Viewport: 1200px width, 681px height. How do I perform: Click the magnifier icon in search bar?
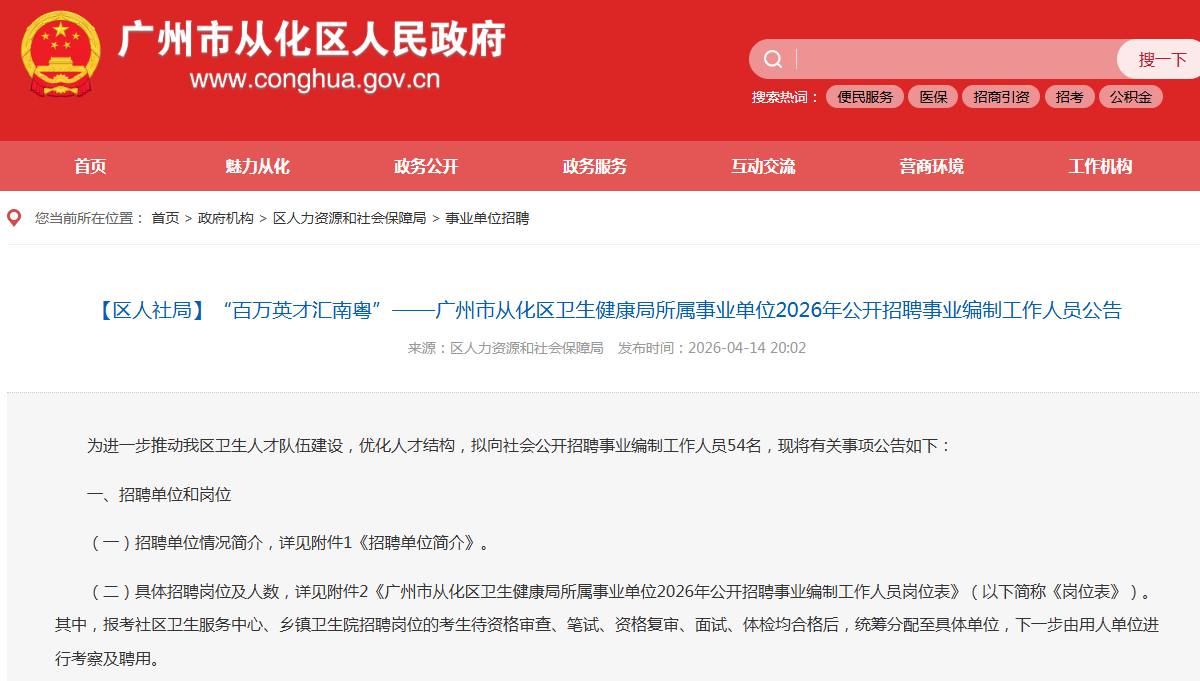click(772, 59)
